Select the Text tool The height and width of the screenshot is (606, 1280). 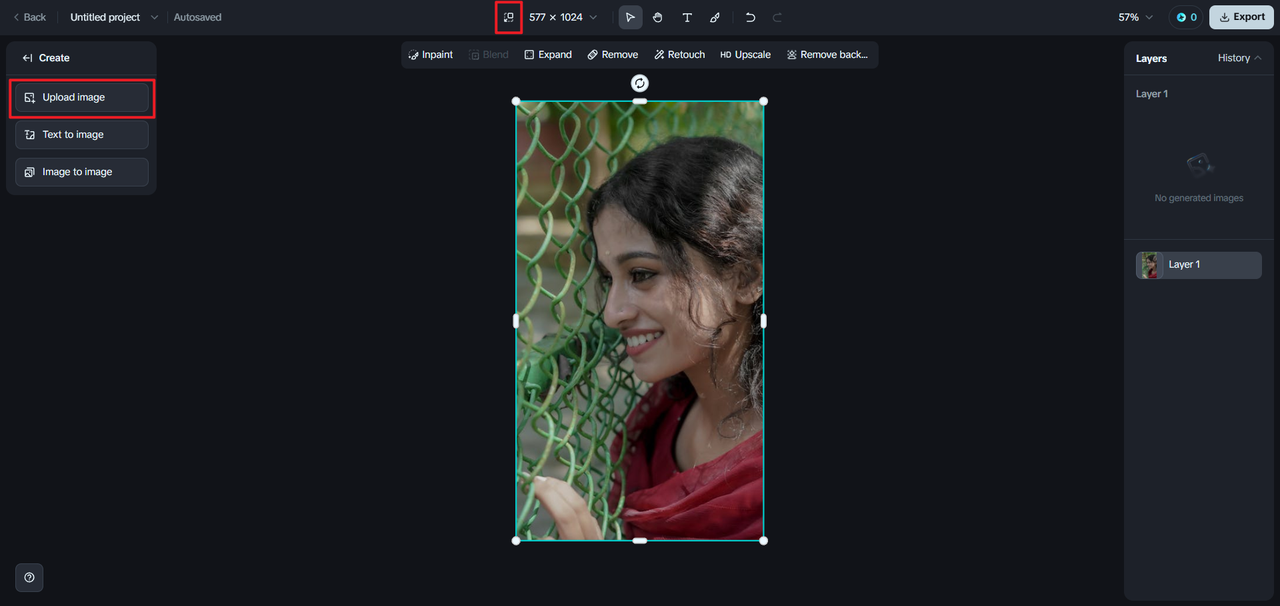coord(687,17)
